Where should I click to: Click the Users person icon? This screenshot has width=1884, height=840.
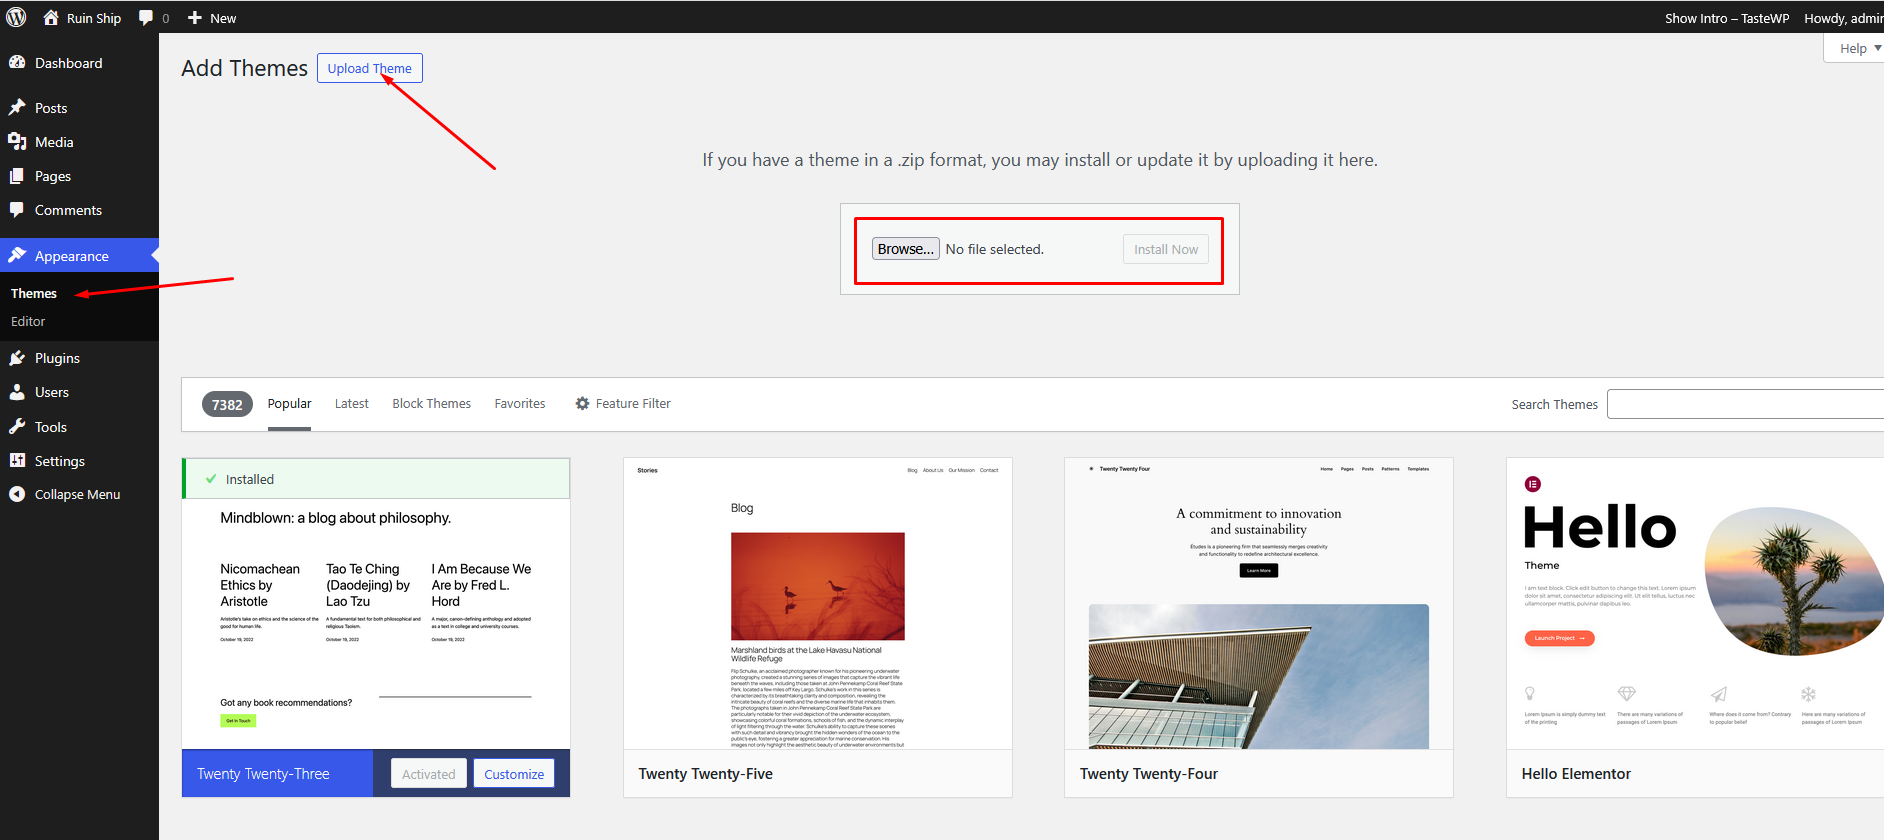point(17,391)
